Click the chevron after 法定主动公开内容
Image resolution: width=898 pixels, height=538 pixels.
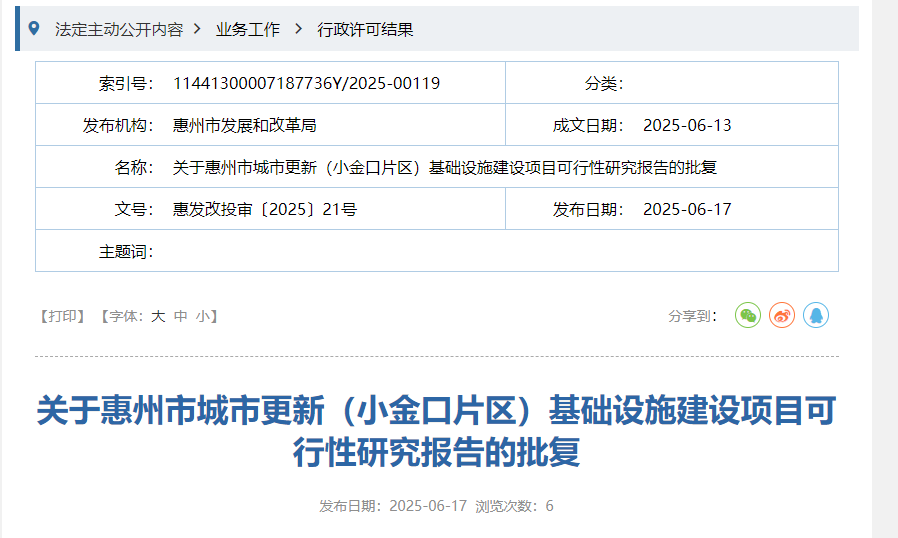point(197,29)
